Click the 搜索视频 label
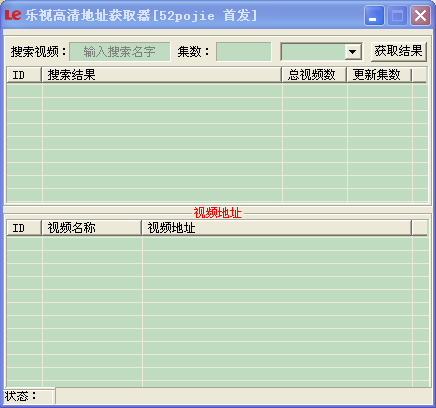Viewport: 436px width, 408px height. (39, 52)
